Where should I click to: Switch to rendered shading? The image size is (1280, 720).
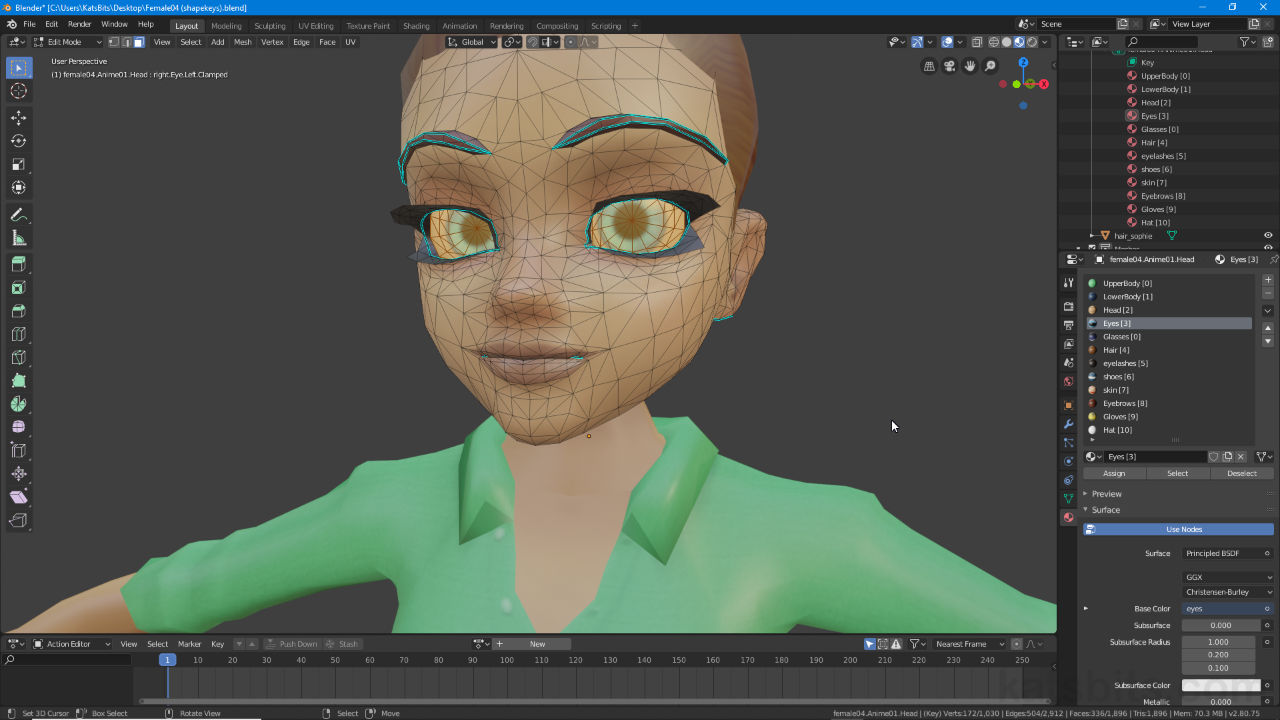[x=1032, y=42]
